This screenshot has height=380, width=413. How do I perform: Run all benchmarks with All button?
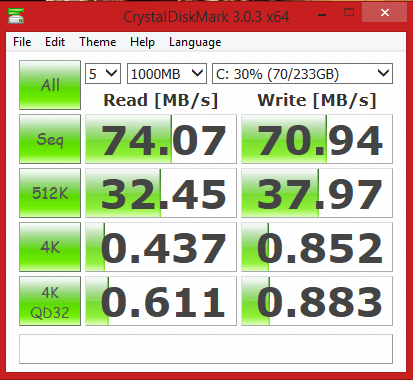pyautogui.click(x=50, y=85)
